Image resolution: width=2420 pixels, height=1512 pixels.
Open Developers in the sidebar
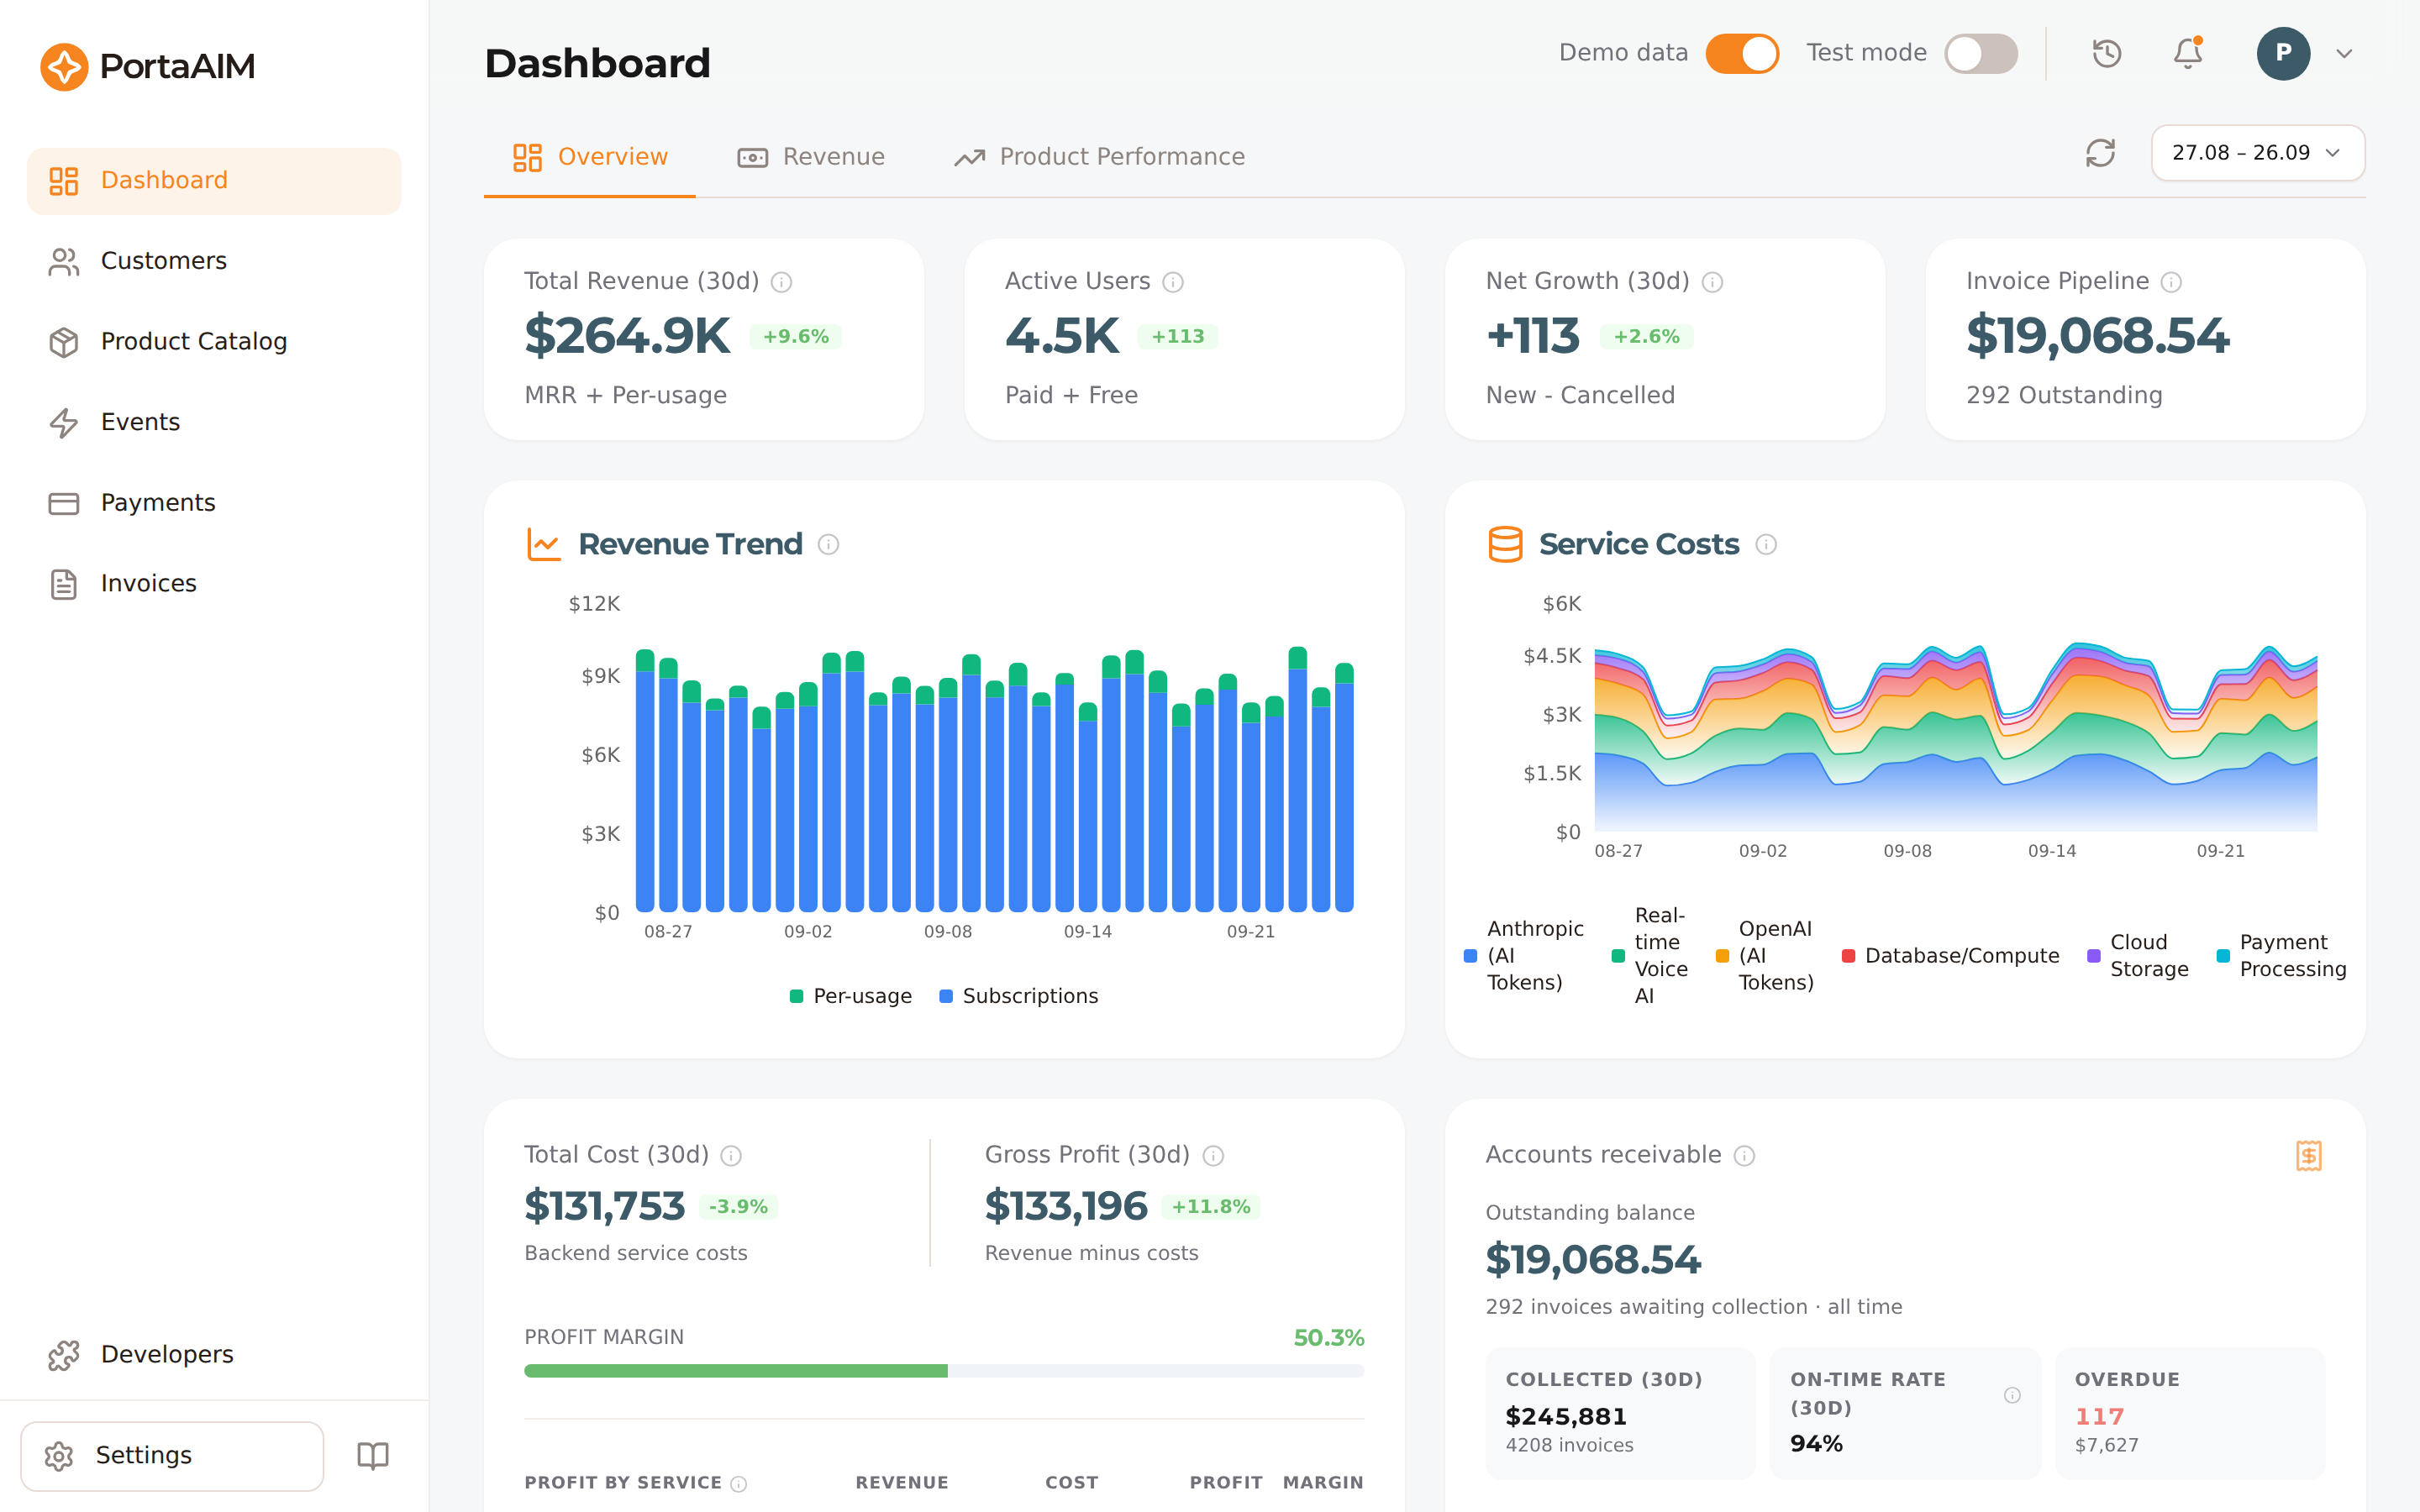tap(214, 1355)
